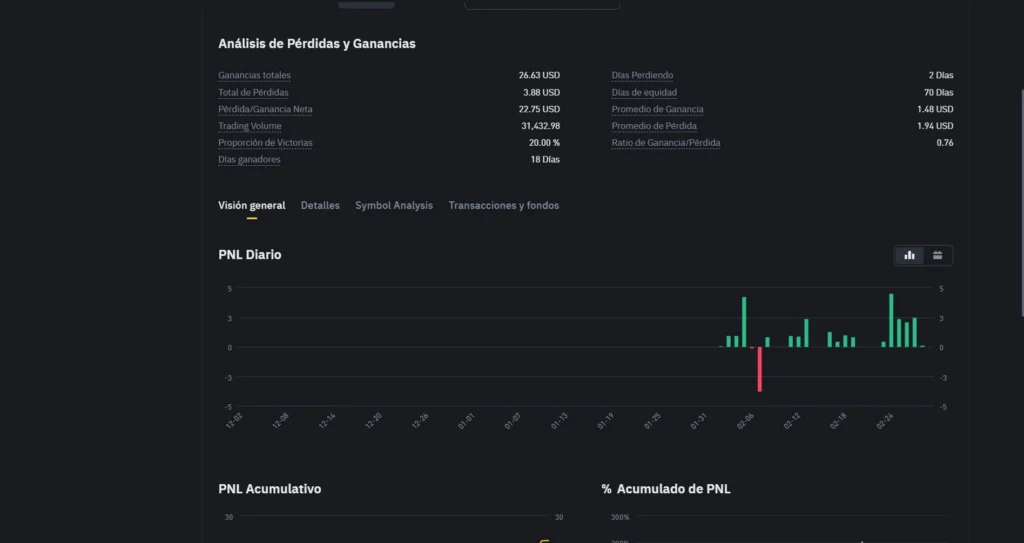The image size is (1024, 543).
Task: Click the Proporción de Victorias label
Action: coord(265,143)
